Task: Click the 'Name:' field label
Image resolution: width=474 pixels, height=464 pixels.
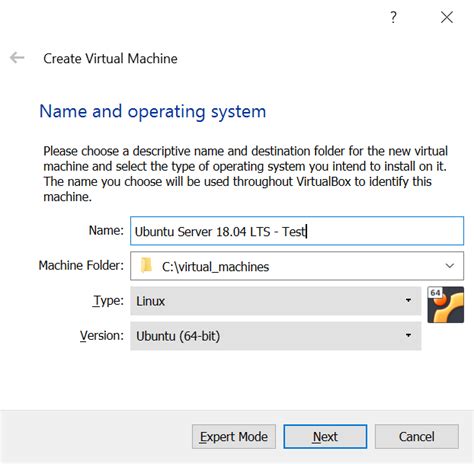Action: [106, 230]
